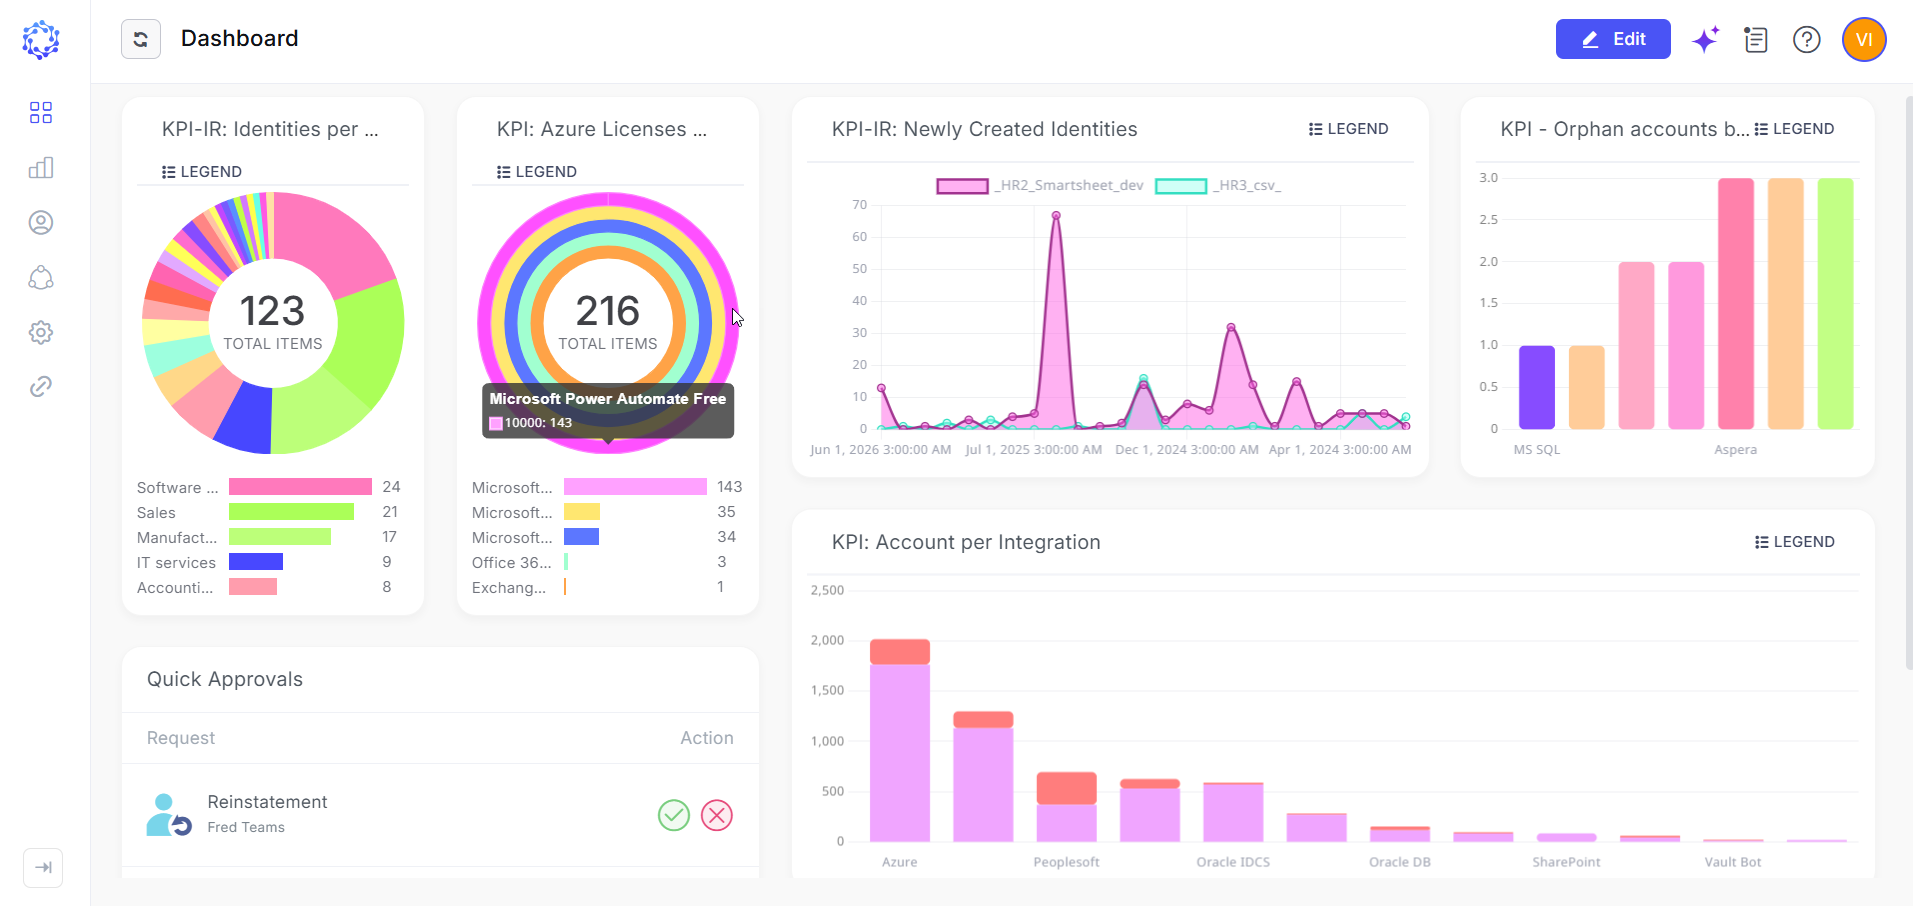Click the Reinstatement request title
The image size is (1913, 906).
267,802
